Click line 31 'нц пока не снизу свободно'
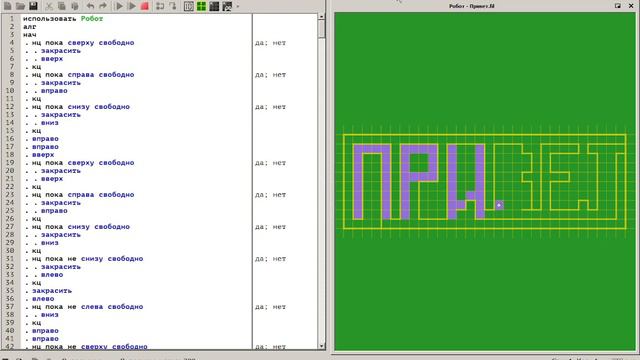640x360 pixels. [x=87, y=259]
